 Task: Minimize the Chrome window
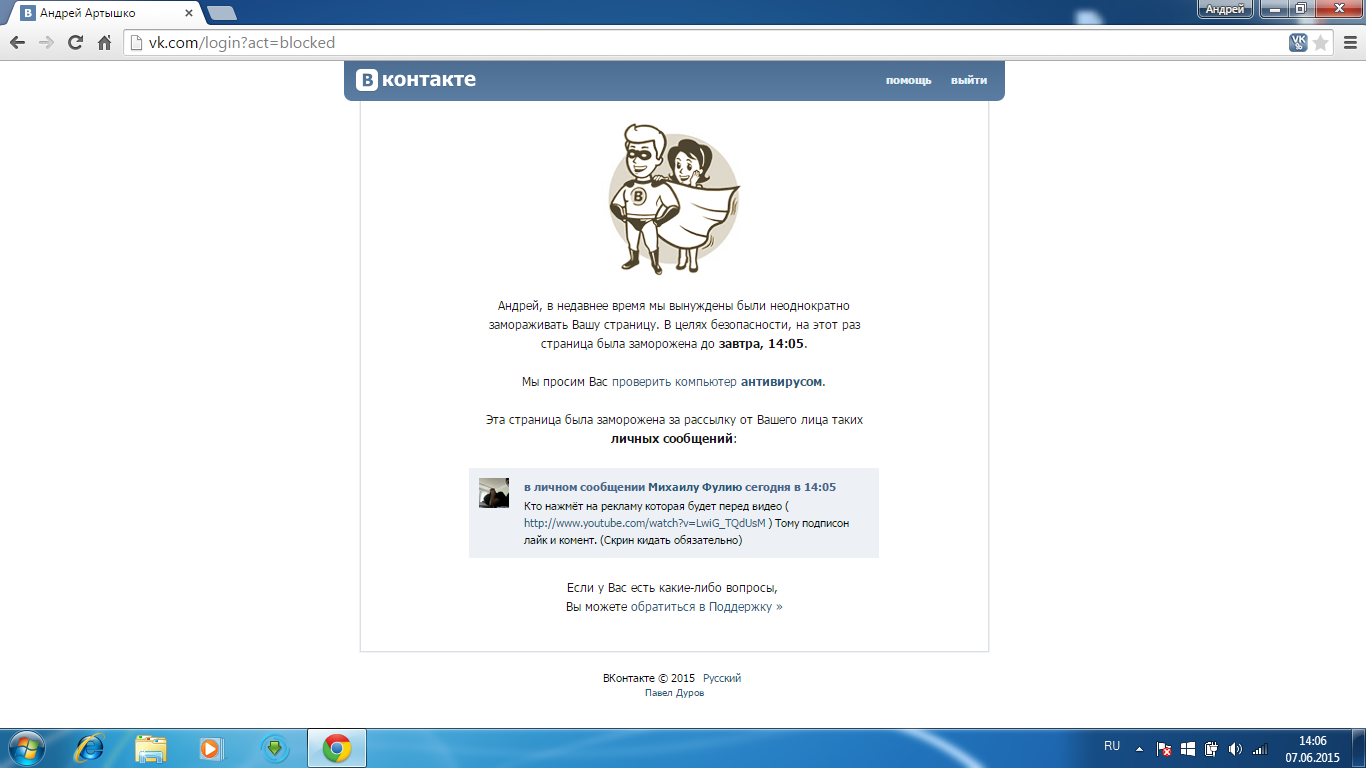coord(1274,9)
